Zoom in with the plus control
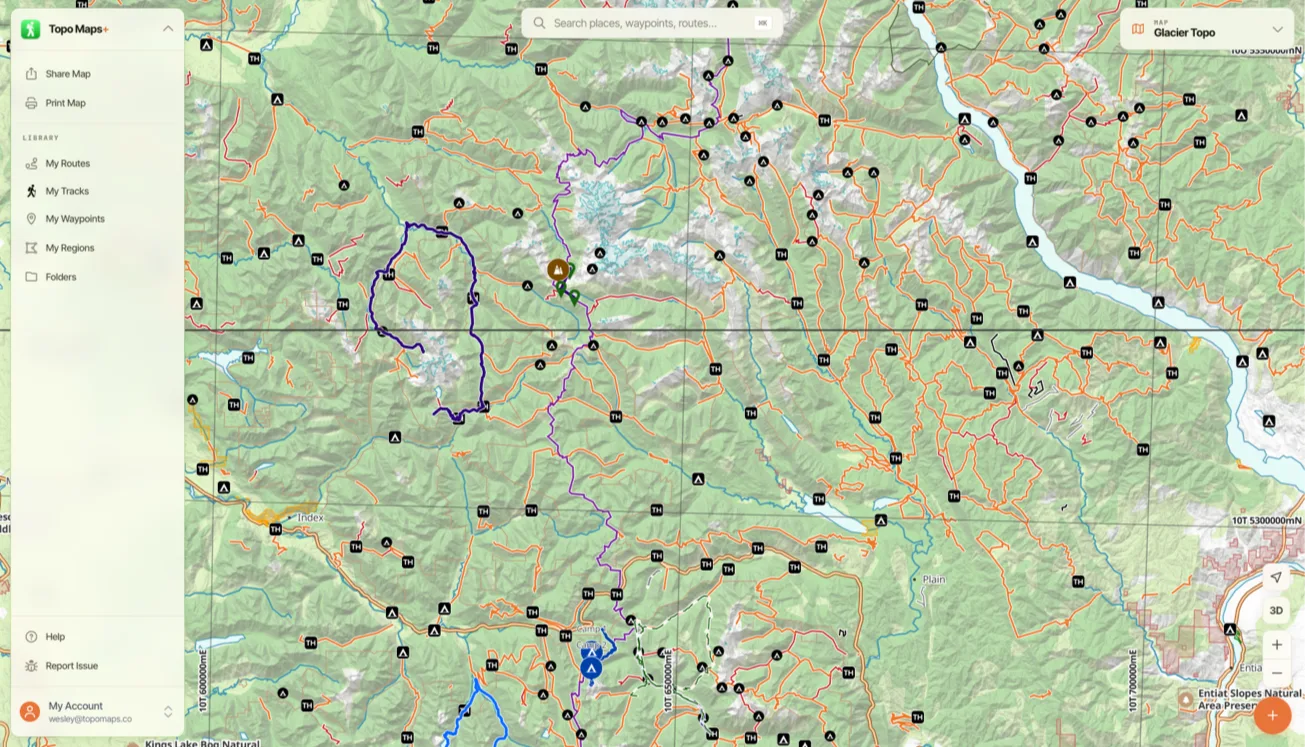This screenshot has width=1305, height=747. click(1276, 645)
